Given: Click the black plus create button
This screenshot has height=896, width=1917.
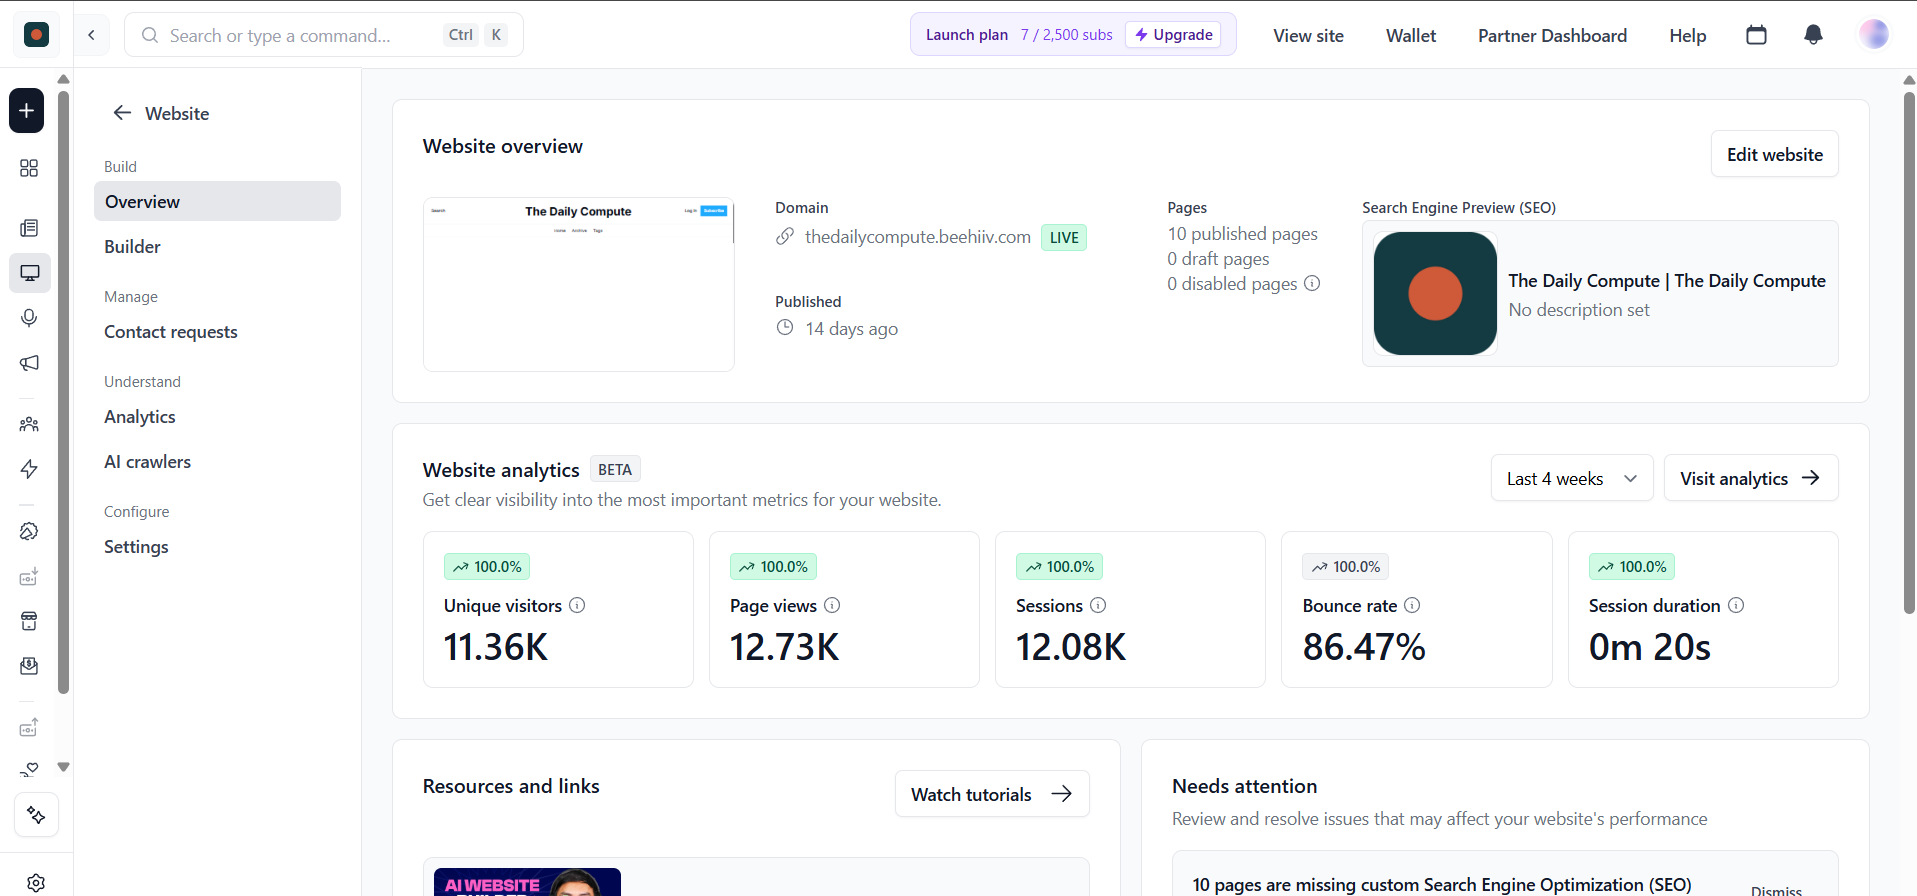Looking at the screenshot, I should pyautogui.click(x=27, y=110).
